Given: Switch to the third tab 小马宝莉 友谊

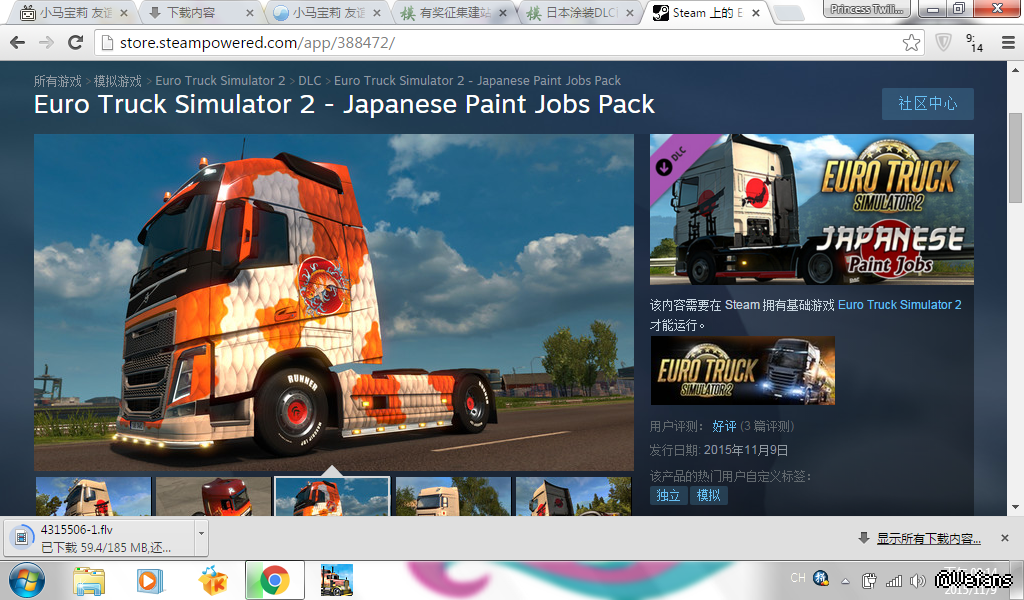Looking at the screenshot, I should click(327, 12).
